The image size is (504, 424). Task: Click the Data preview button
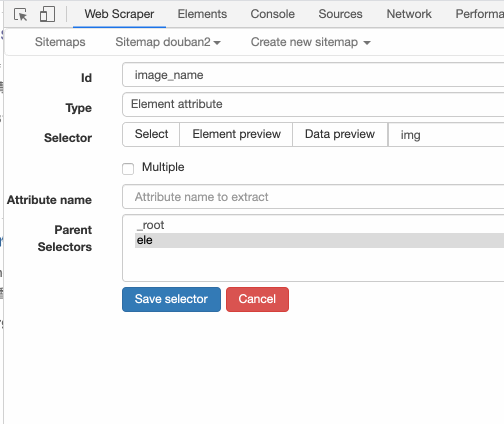340,134
